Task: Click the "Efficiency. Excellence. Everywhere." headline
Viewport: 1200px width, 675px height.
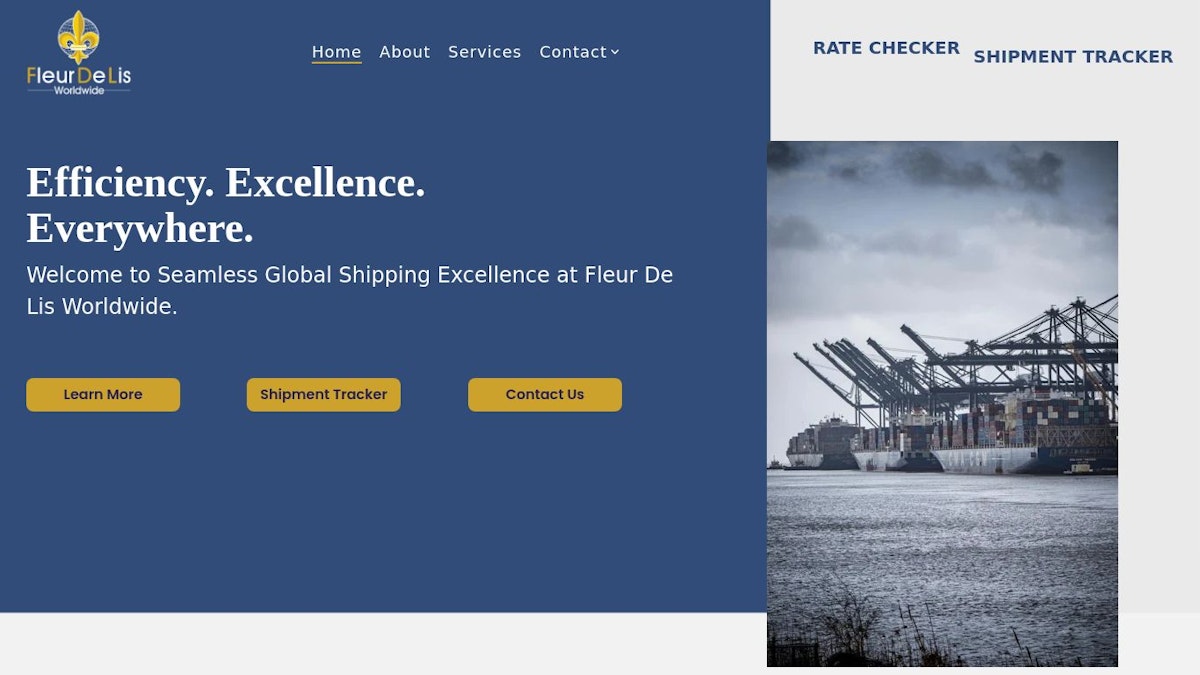Action: [x=226, y=205]
